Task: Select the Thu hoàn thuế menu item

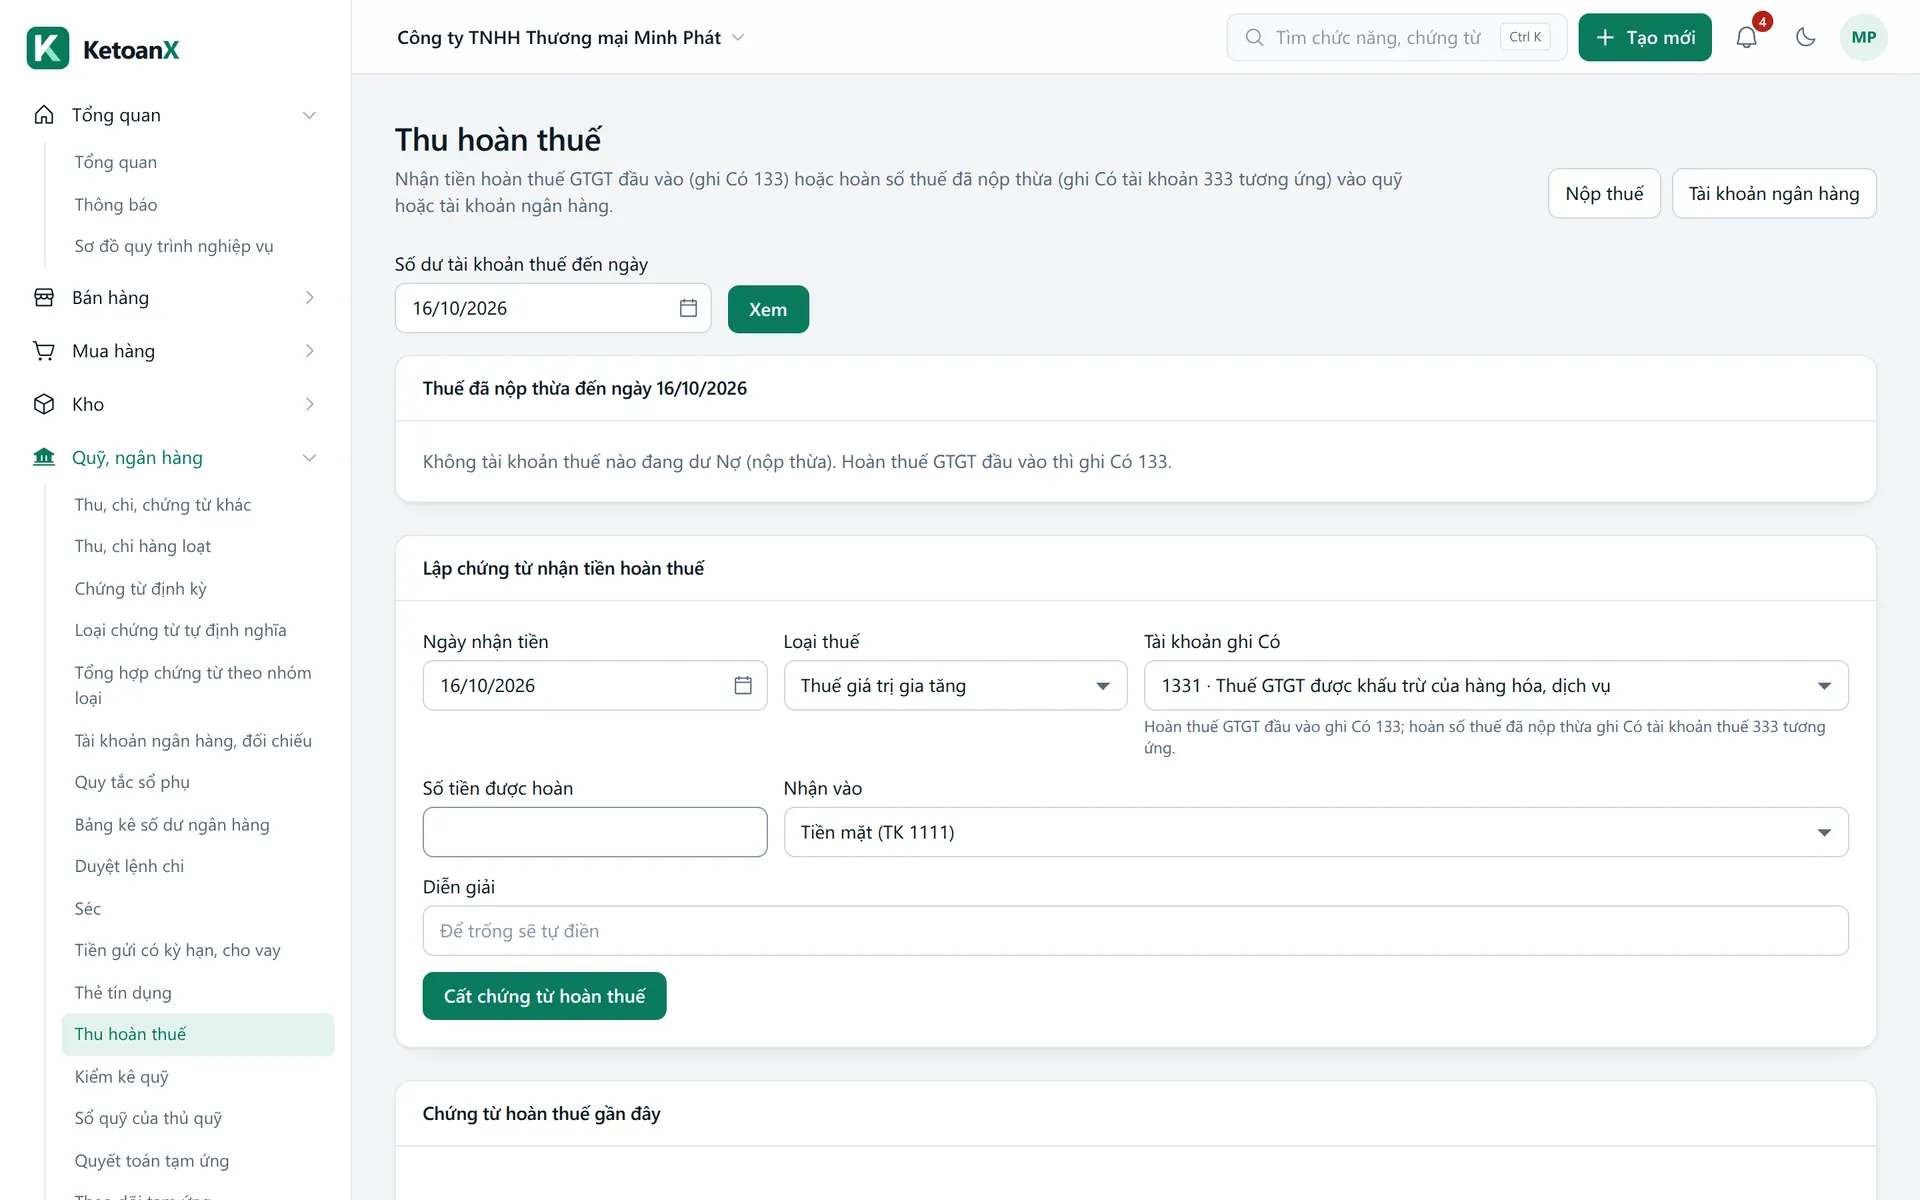Action: click(x=198, y=1034)
